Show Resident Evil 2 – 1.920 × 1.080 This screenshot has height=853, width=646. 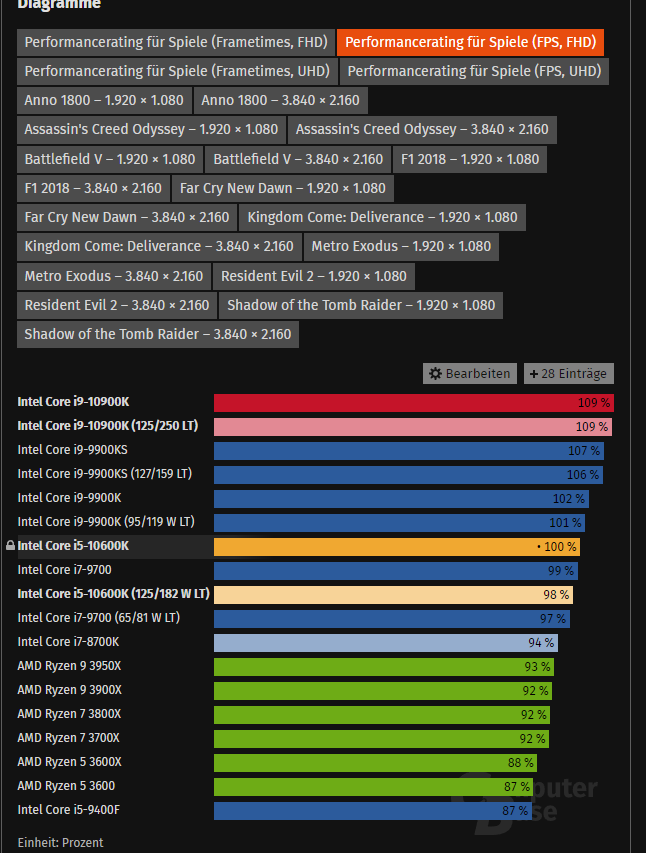click(313, 276)
